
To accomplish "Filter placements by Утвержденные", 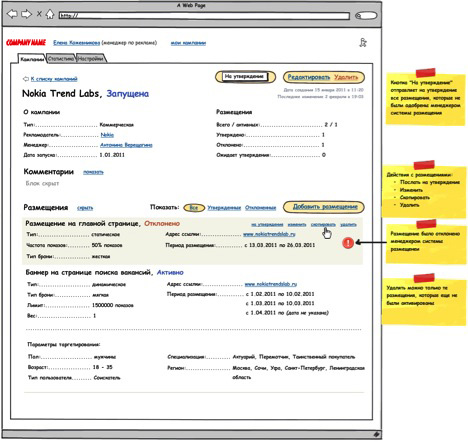I will 224,208.
